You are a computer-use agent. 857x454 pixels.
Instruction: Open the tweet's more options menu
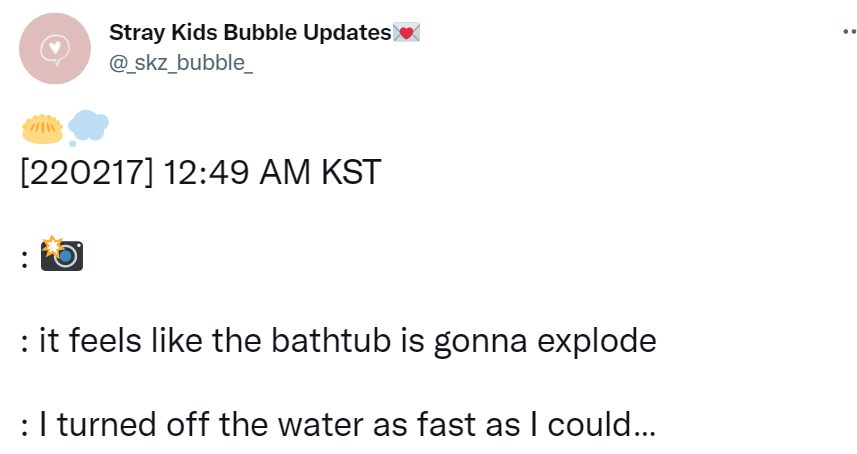849,32
